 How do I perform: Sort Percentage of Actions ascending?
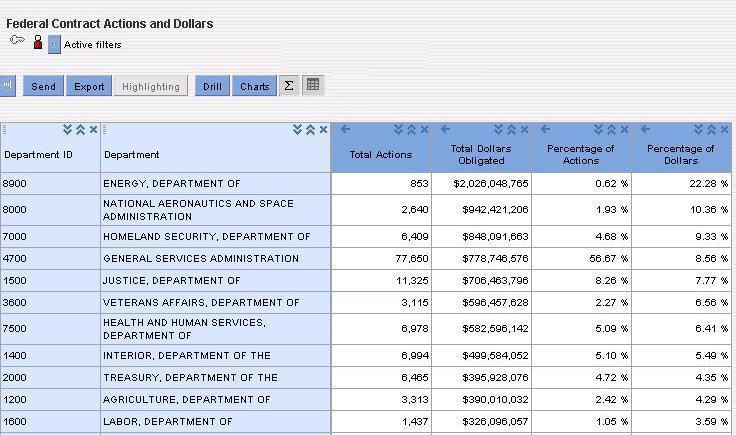pyautogui.click(x=612, y=130)
